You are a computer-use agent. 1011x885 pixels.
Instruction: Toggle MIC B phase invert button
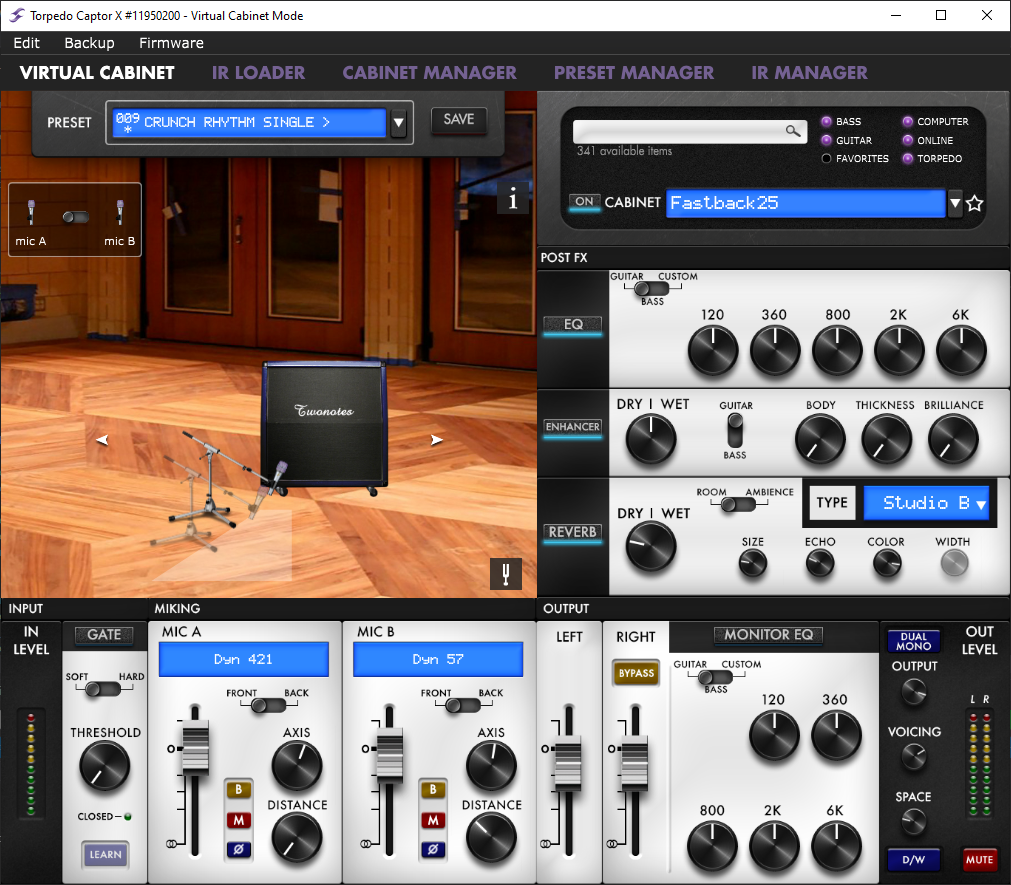433,850
